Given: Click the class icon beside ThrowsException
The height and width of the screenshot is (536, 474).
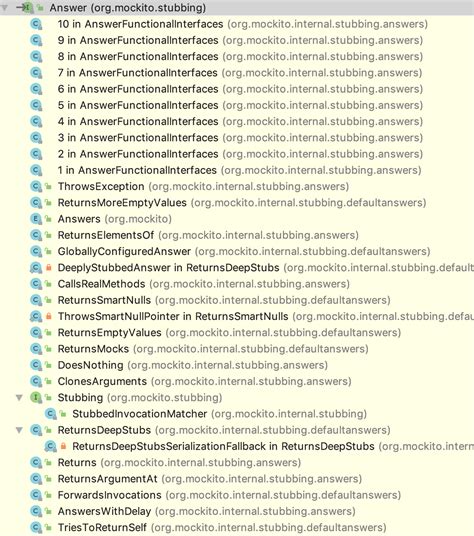Looking at the screenshot, I should (x=36, y=187).
